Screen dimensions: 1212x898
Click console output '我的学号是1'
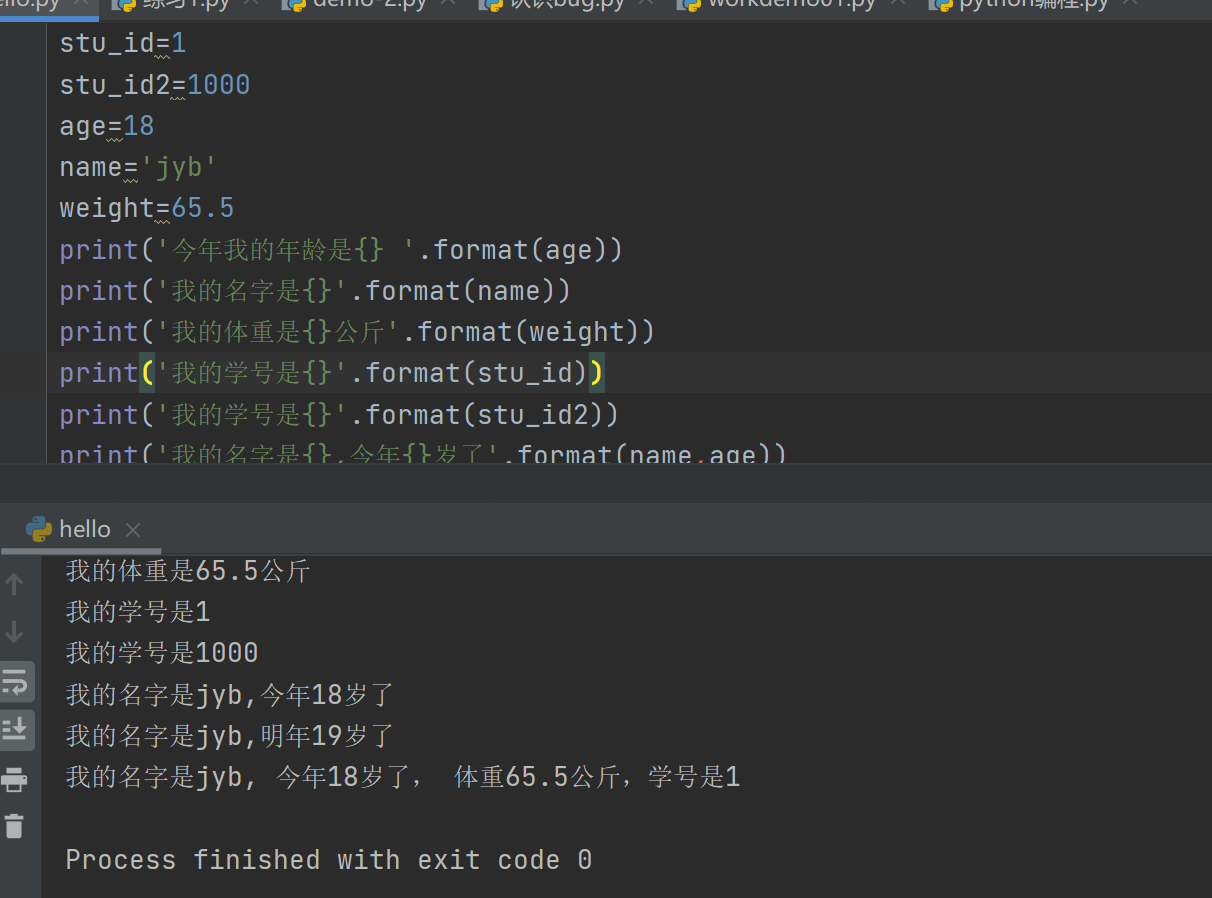[138, 612]
